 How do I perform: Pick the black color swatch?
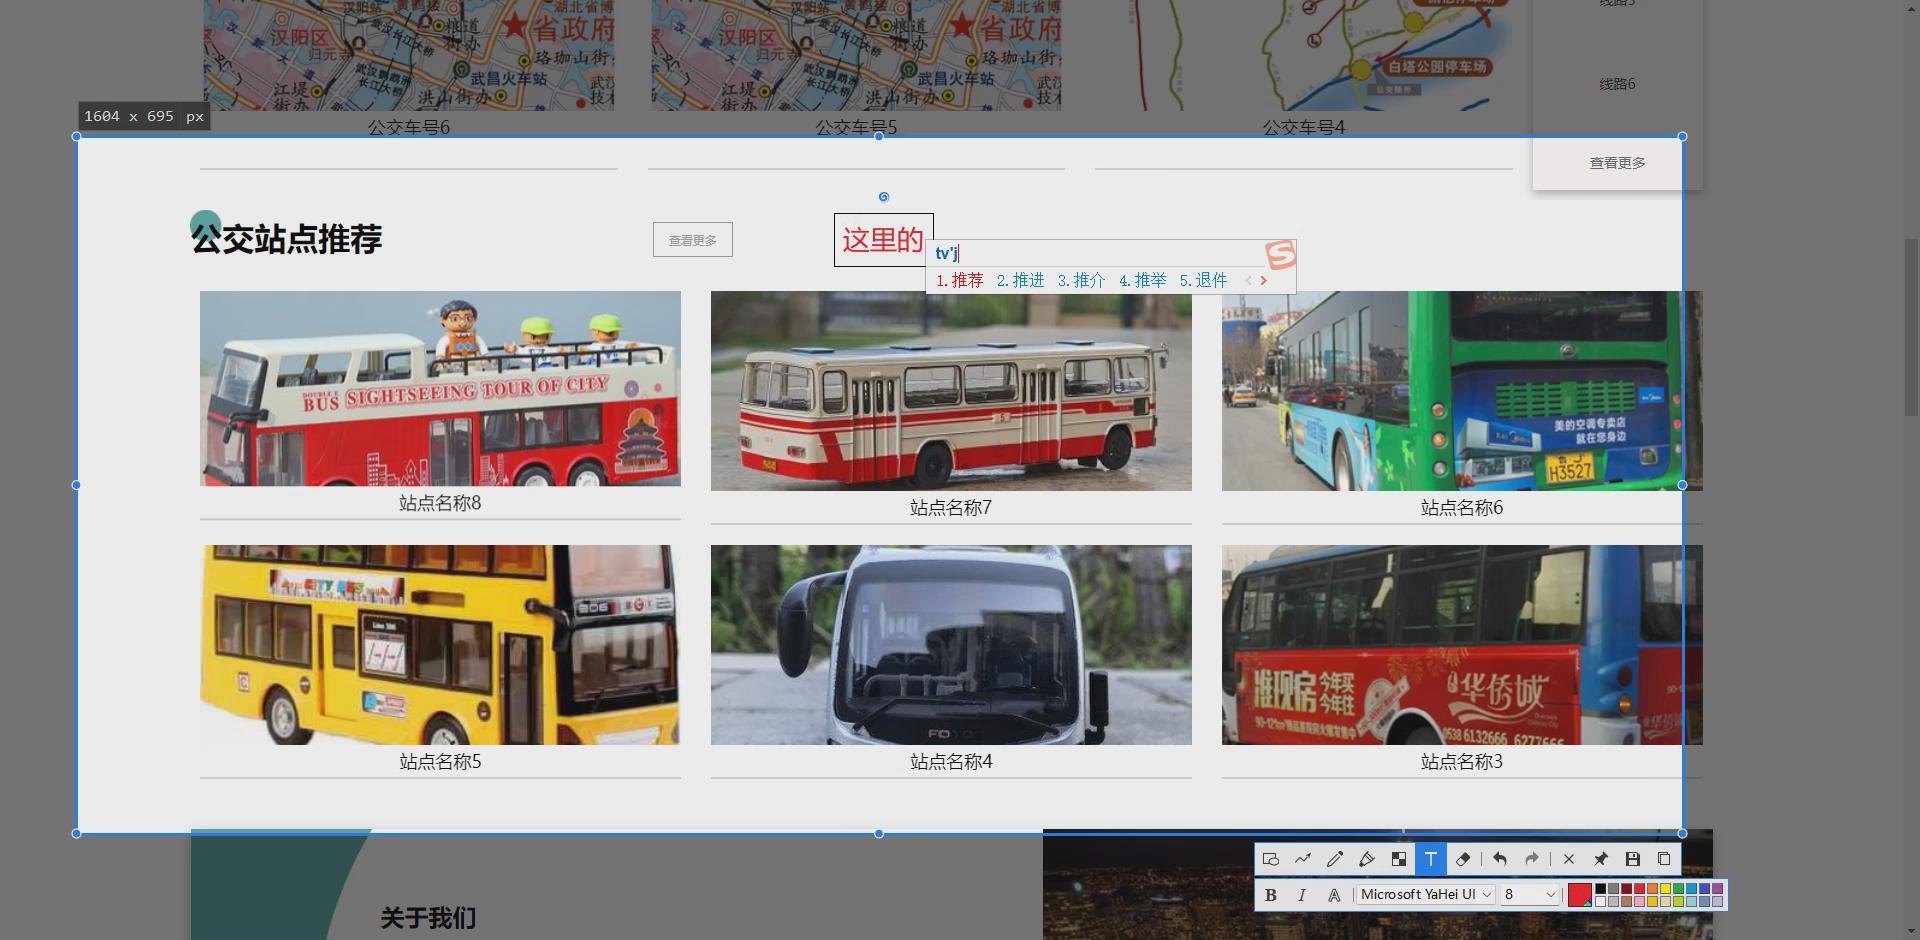point(1601,888)
